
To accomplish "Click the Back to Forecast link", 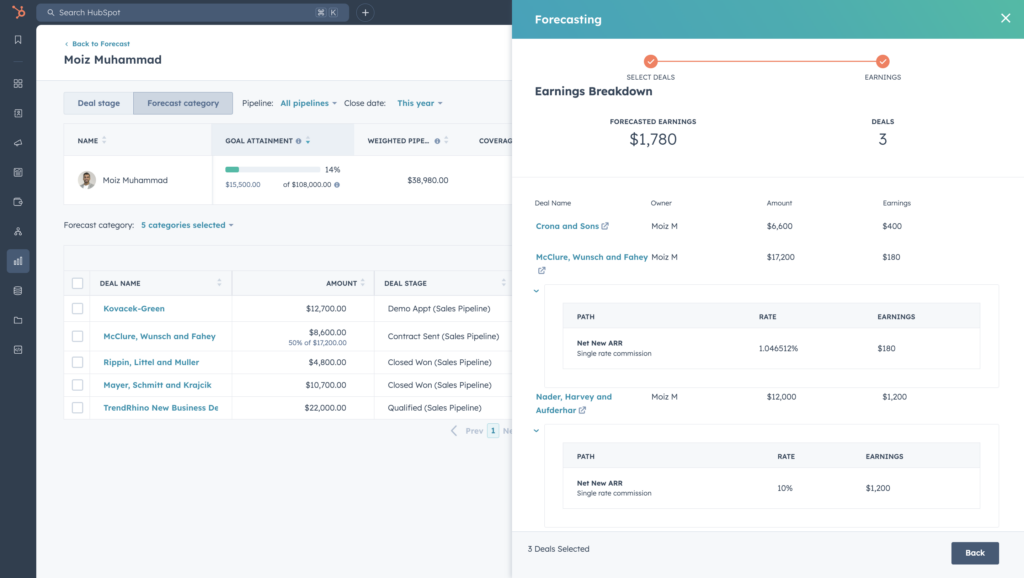I will [97, 44].
